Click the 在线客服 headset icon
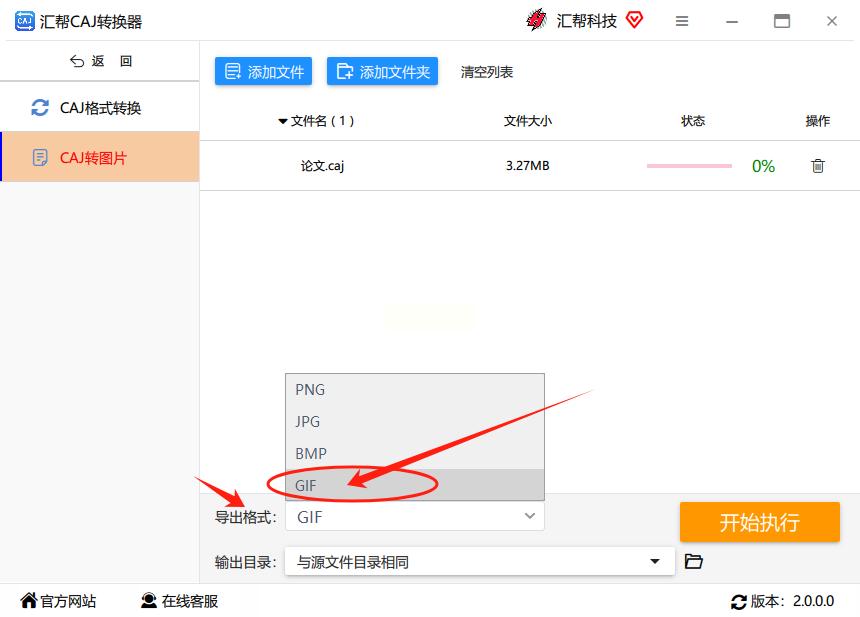Viewport: 860px width, 617px height. click(149, 601)
